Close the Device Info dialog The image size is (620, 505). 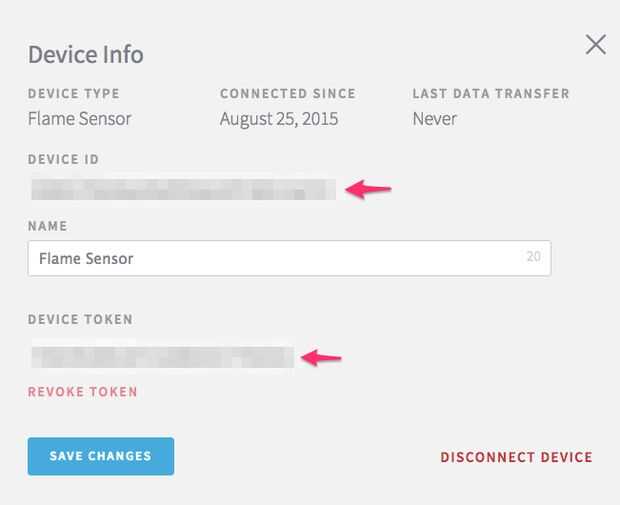coord(596,44)
